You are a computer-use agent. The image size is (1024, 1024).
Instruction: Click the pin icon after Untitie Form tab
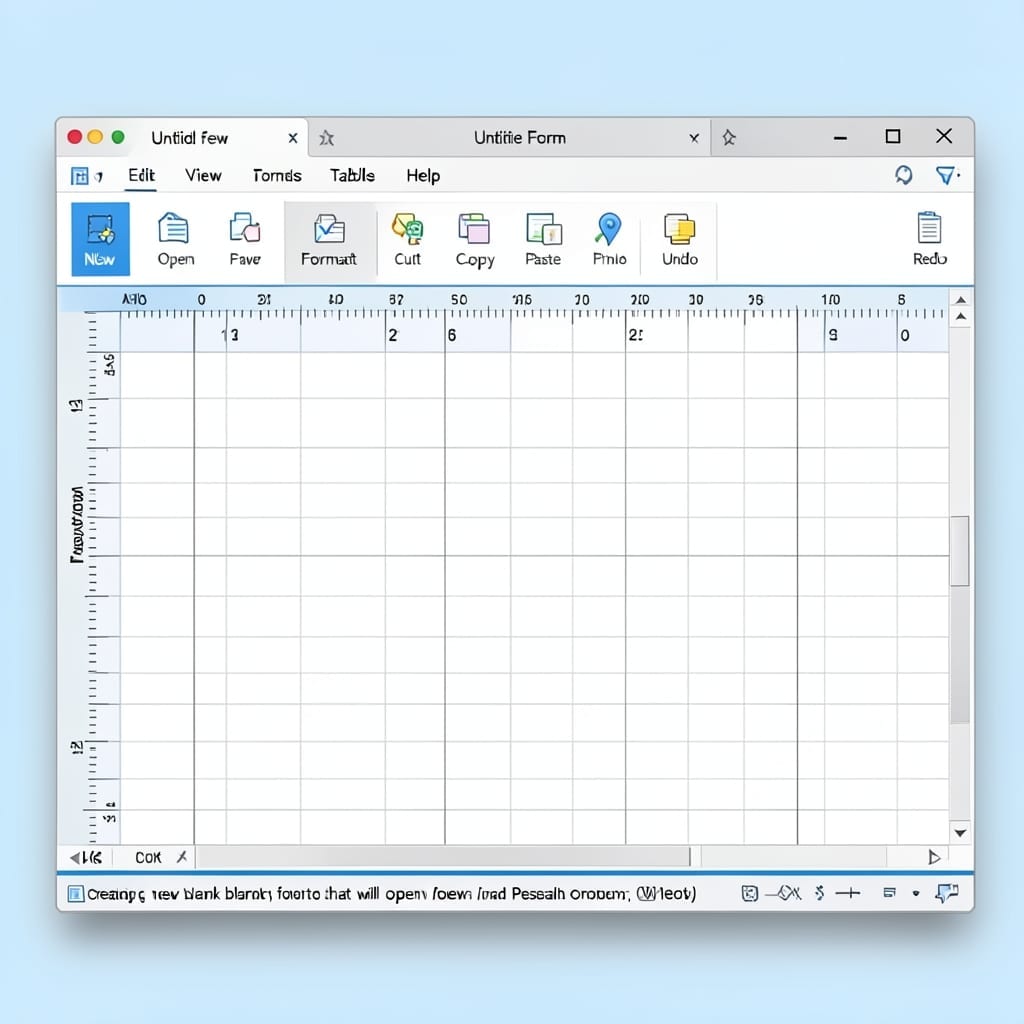pos(729,138)
